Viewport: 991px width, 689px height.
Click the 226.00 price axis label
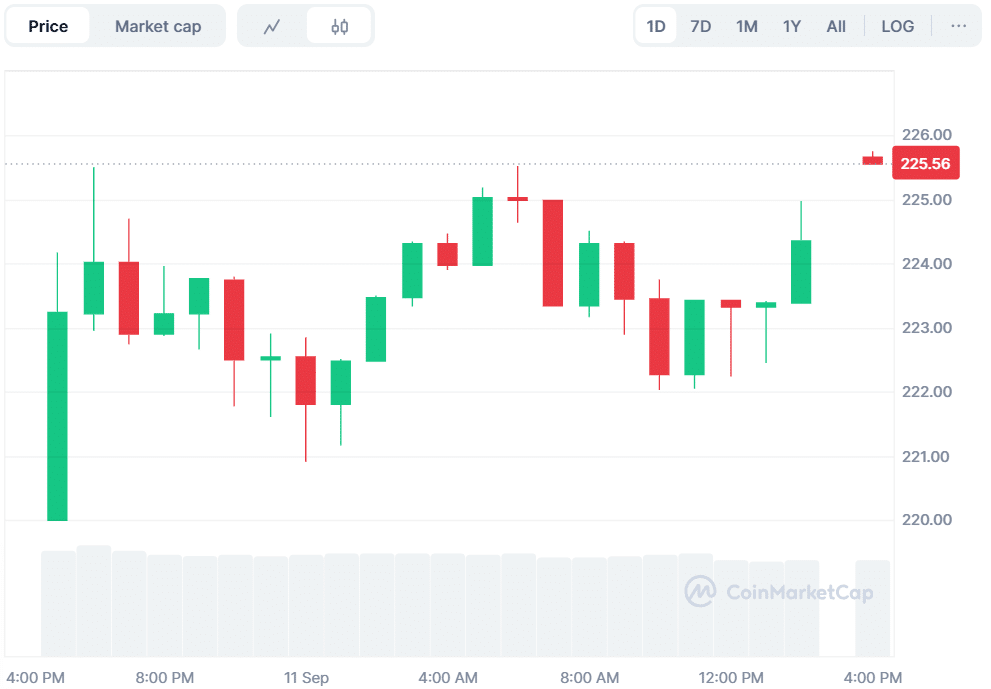tap(926, 135)
